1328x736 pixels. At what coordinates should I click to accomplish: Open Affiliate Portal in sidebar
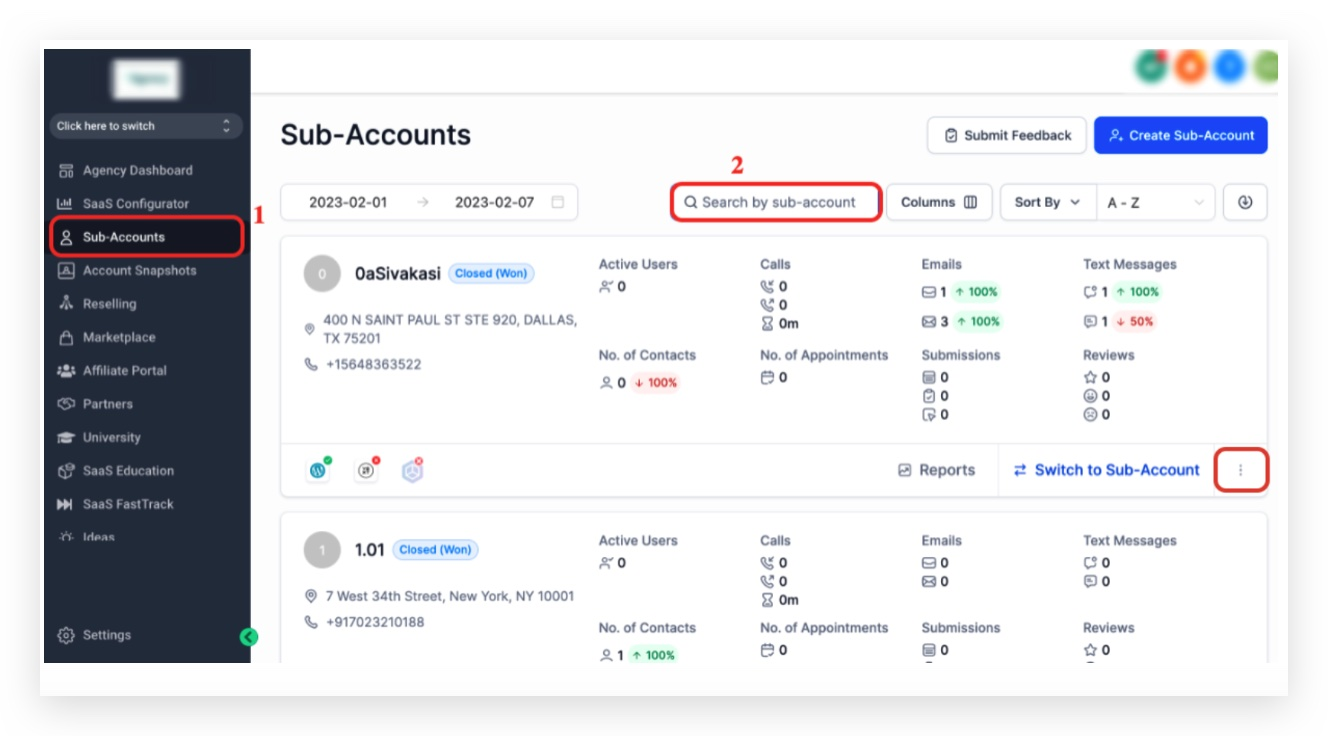[x=124, y=370]
